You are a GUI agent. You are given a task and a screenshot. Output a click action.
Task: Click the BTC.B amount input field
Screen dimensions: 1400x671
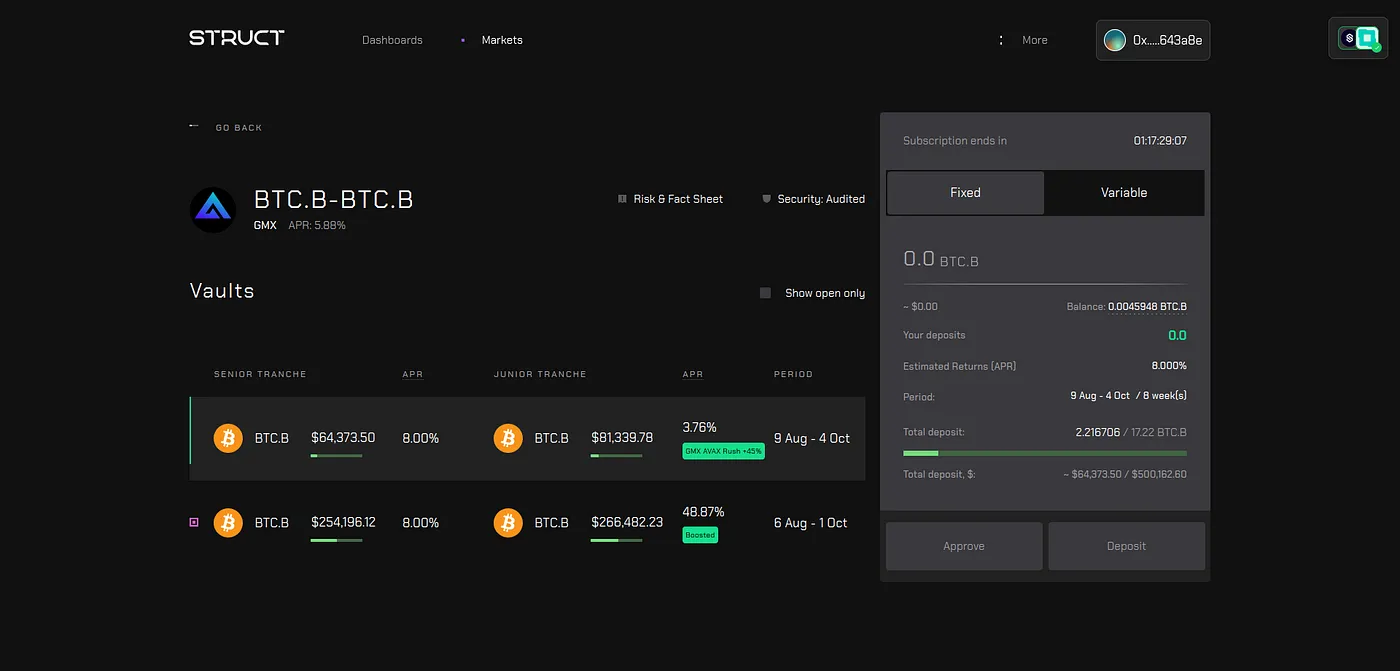click(x=1044, y=260)
